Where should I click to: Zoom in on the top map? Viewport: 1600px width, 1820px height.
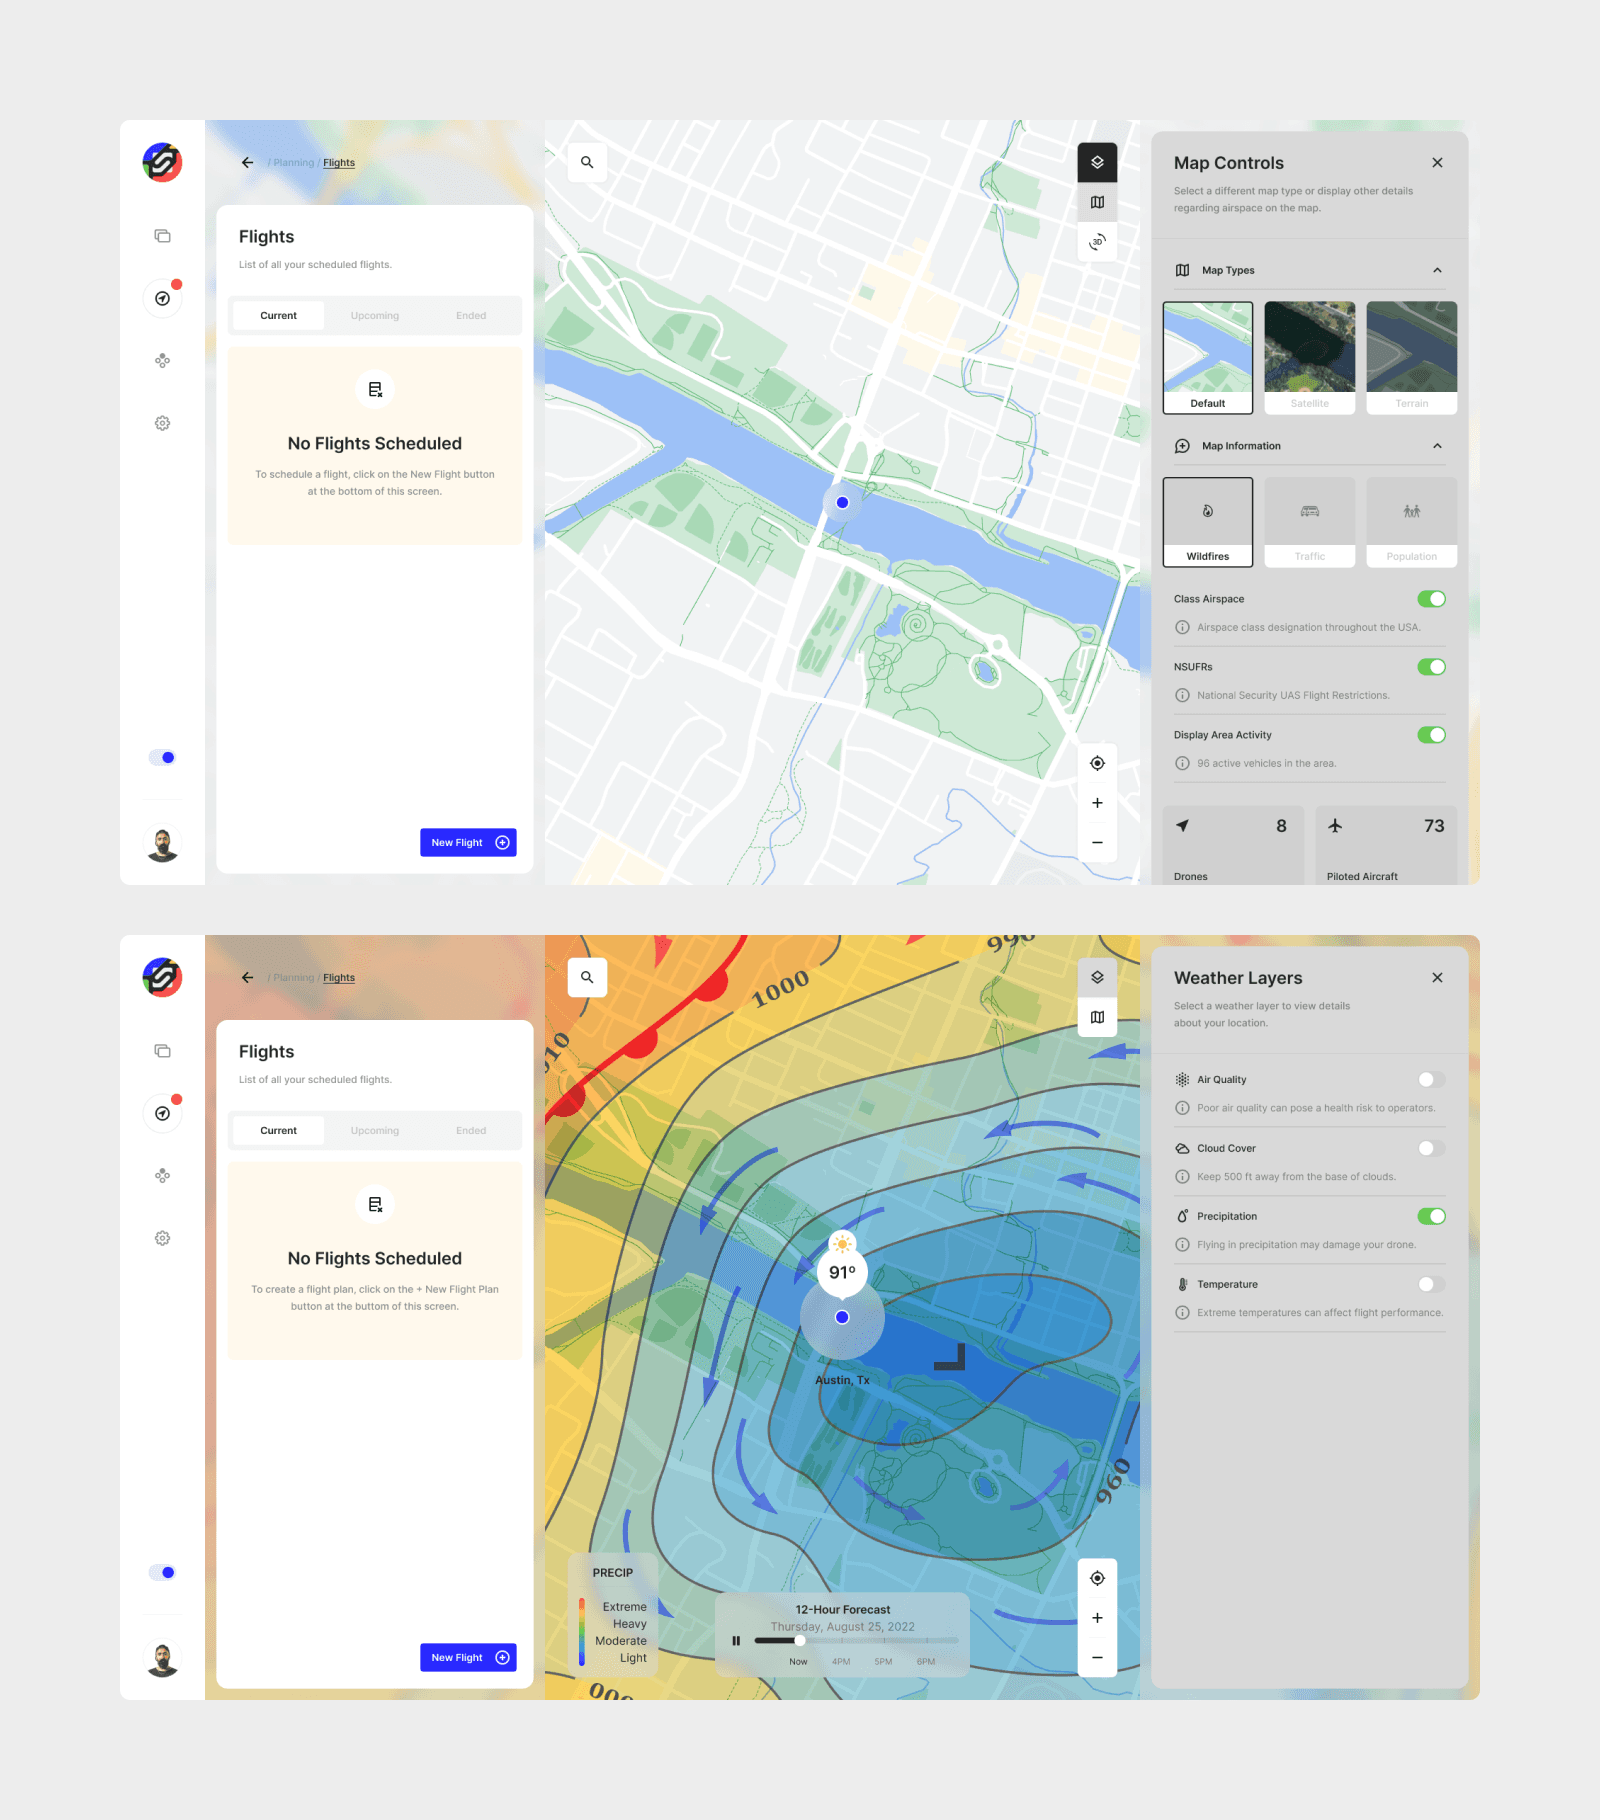tap(1097, 803)
